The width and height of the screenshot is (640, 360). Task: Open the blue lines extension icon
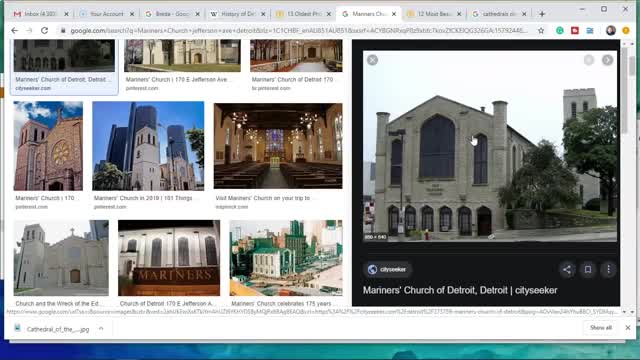[590, 31]
